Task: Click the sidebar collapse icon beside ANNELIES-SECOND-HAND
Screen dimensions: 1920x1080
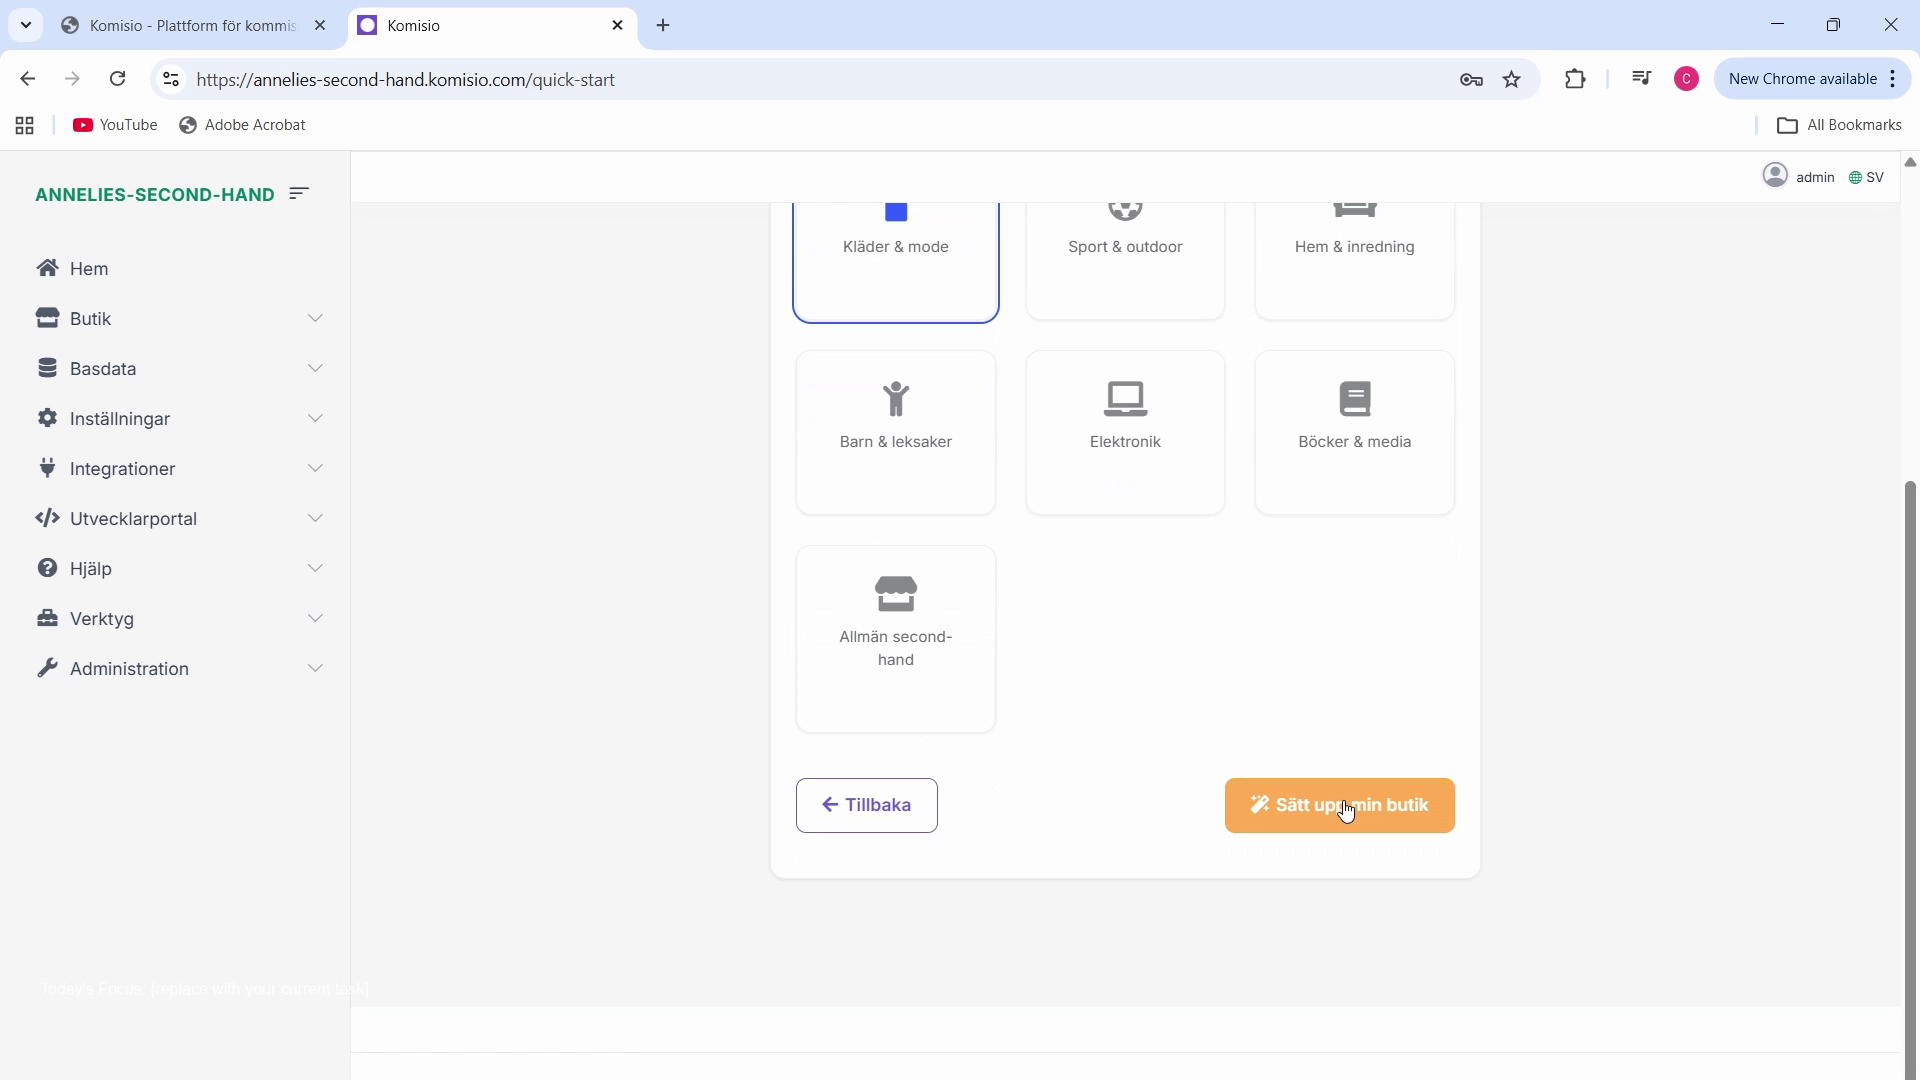Action: tap(299, 194)
